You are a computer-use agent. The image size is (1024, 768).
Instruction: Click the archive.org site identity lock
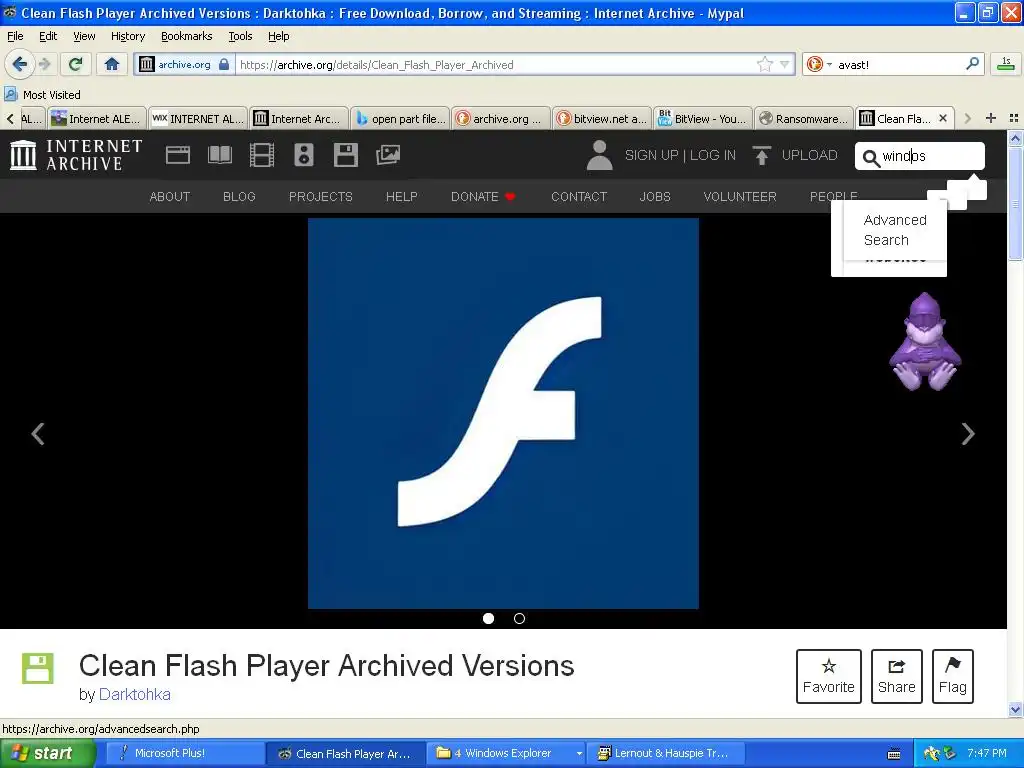(x=225, y=64)
